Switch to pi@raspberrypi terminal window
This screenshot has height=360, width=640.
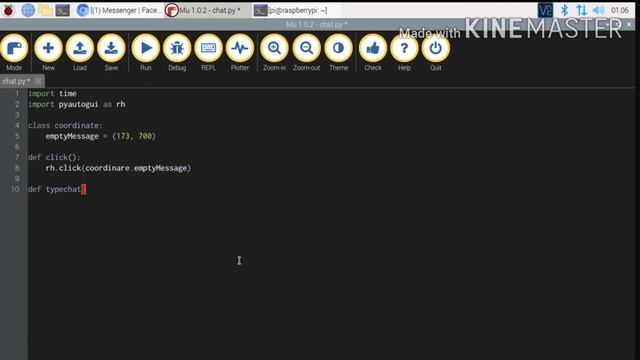pyautogui.click(x=296, y=10)
